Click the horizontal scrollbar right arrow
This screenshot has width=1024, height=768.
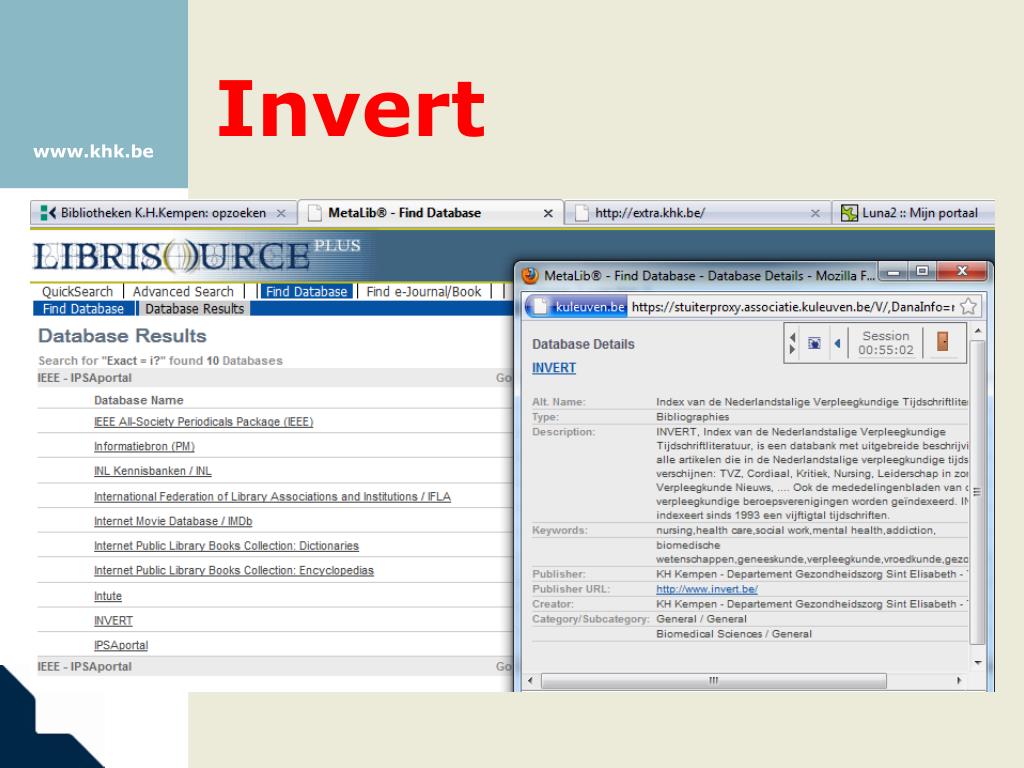[x=959, y=680]
